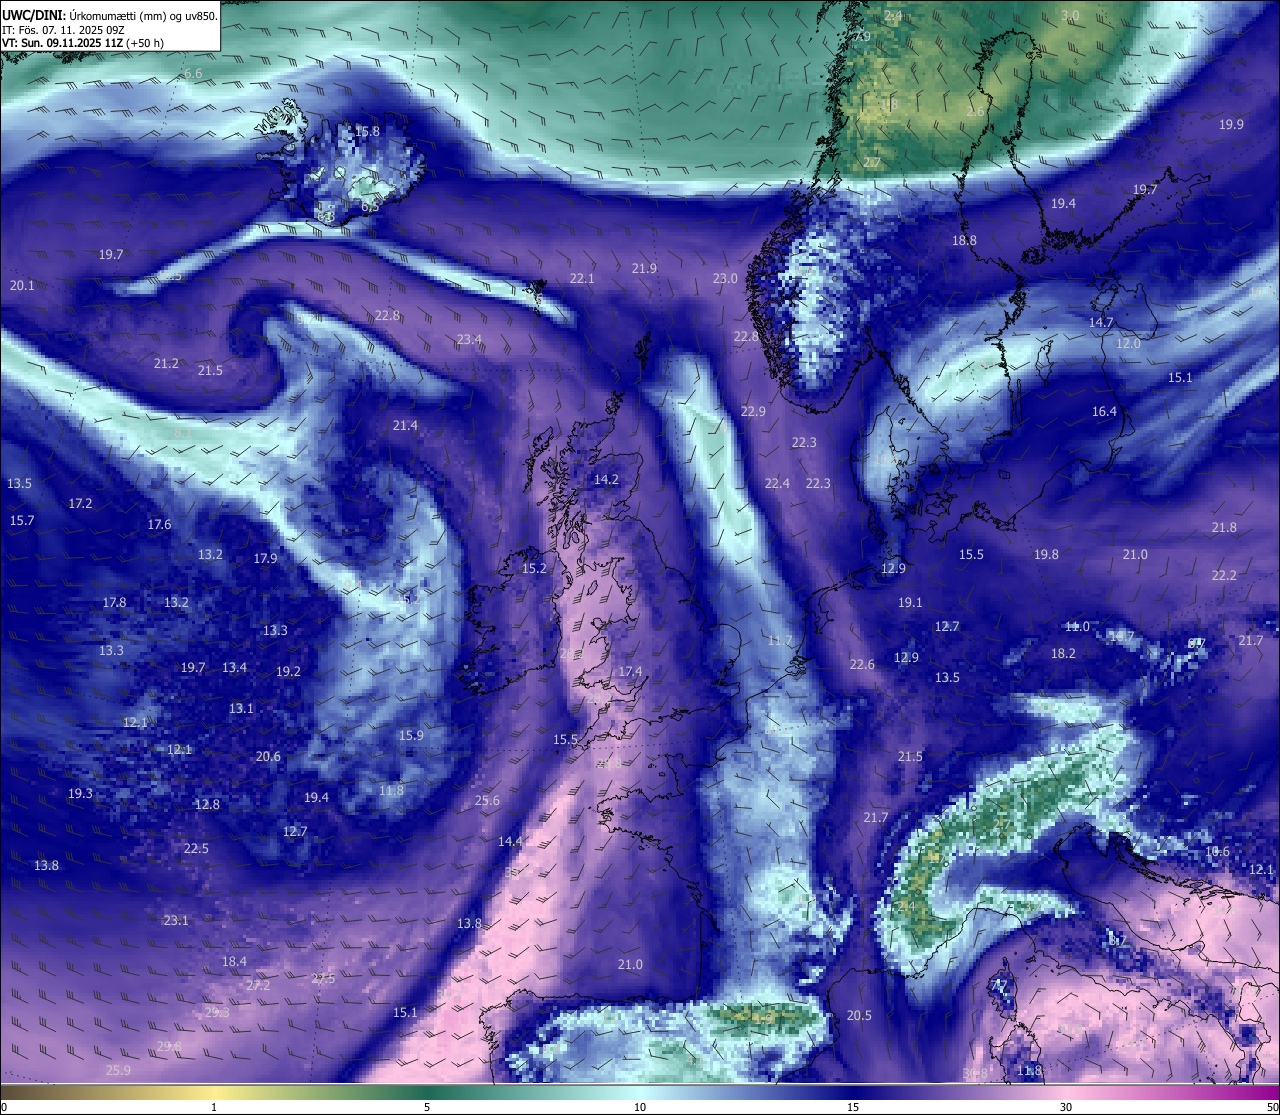Screen dimensions: 1280x1115
Task: Click the 15.2 value near Ireland
Action: pyautogui.click(x=534, y=568)
